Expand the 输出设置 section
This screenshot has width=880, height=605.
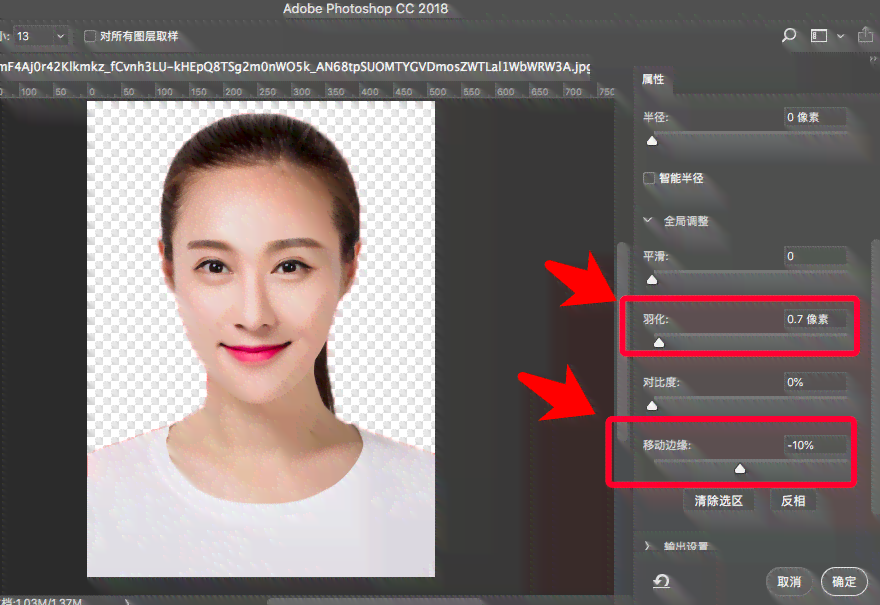pos(647,546)
